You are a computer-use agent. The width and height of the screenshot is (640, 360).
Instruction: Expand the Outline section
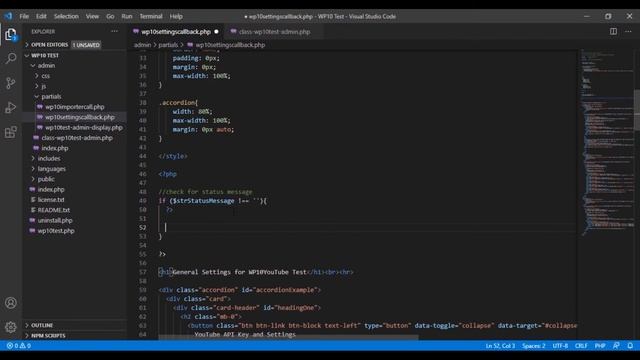point(42,325)
